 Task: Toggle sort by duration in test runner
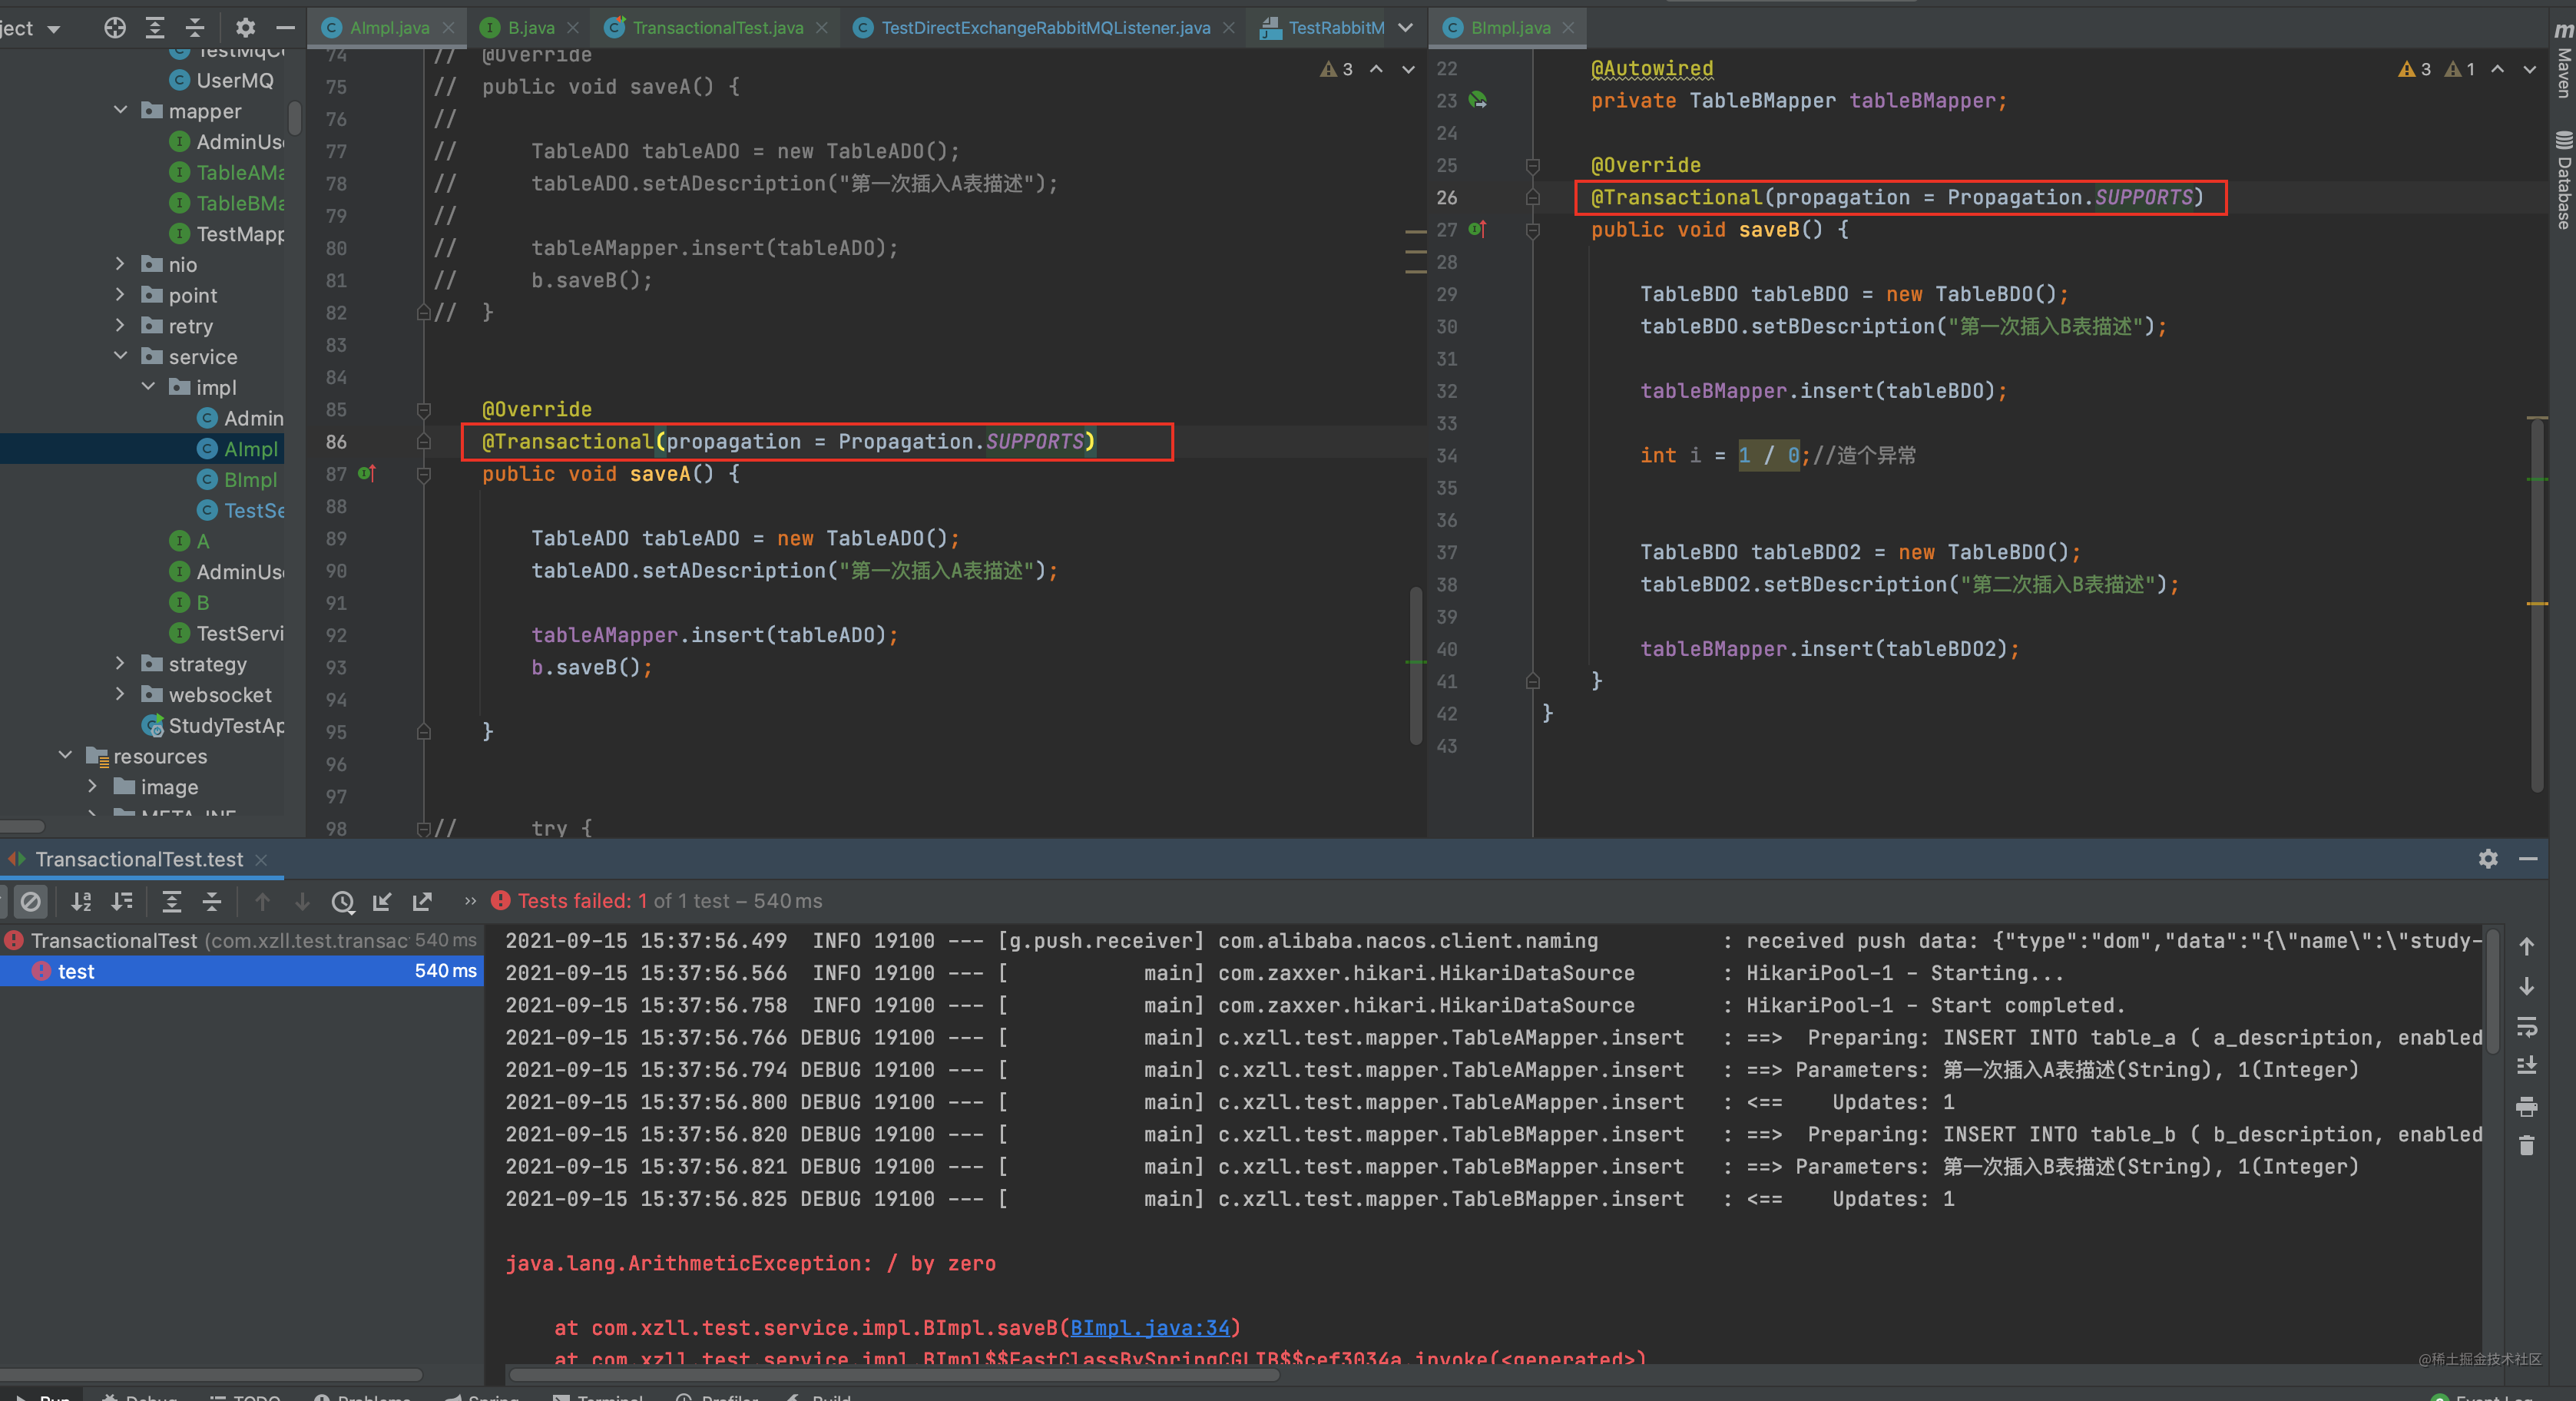[x=122, y=901]
